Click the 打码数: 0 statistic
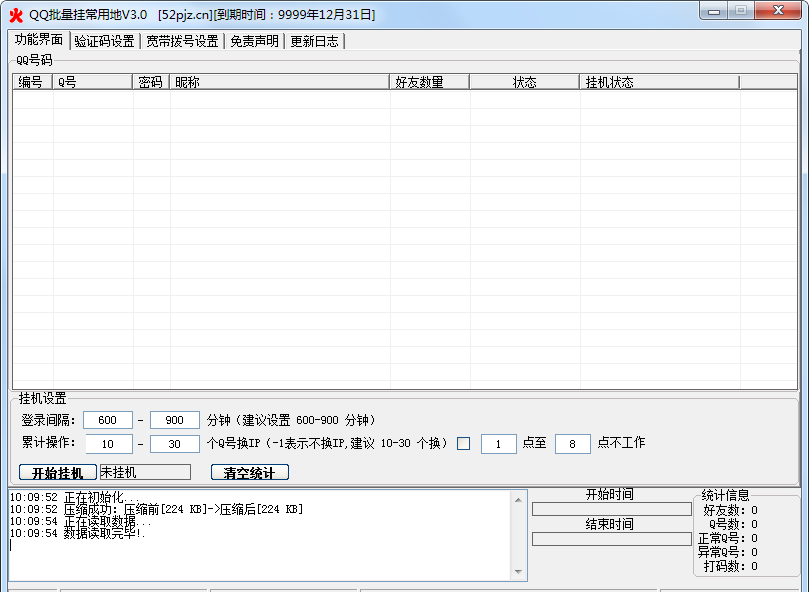 click(x=730, y=566)
